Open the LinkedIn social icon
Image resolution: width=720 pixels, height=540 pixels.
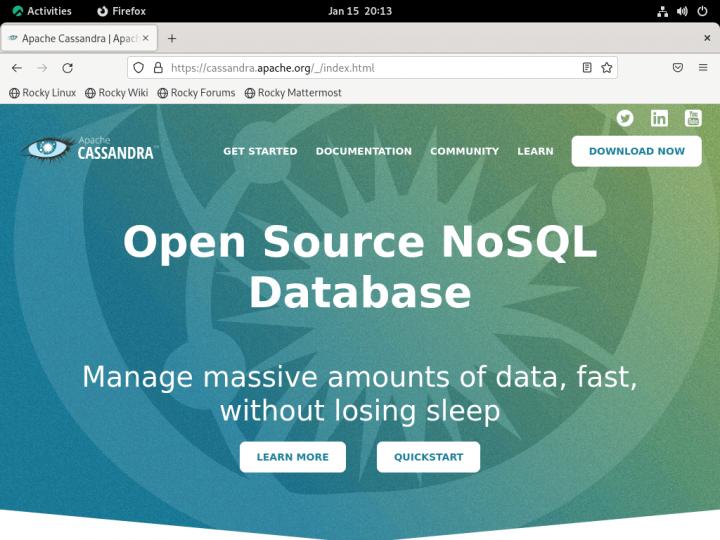click(659, 118)
